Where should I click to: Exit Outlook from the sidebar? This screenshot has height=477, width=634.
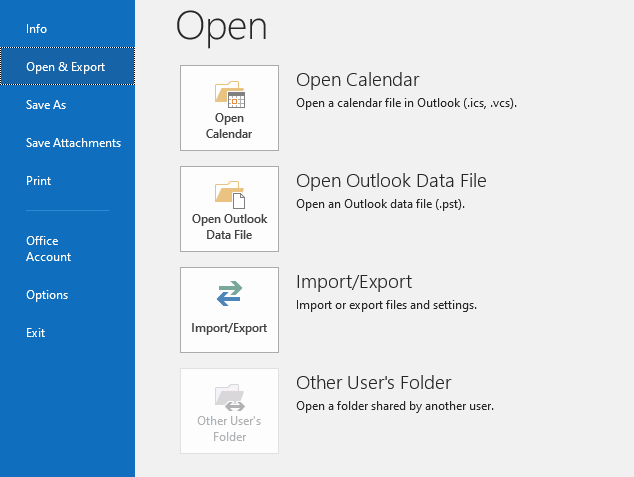(36, 333)
